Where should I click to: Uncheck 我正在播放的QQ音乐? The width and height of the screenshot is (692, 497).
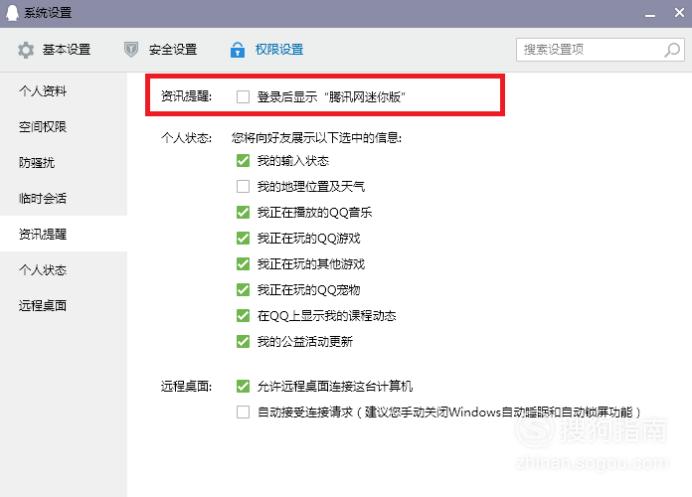[243, 212]
